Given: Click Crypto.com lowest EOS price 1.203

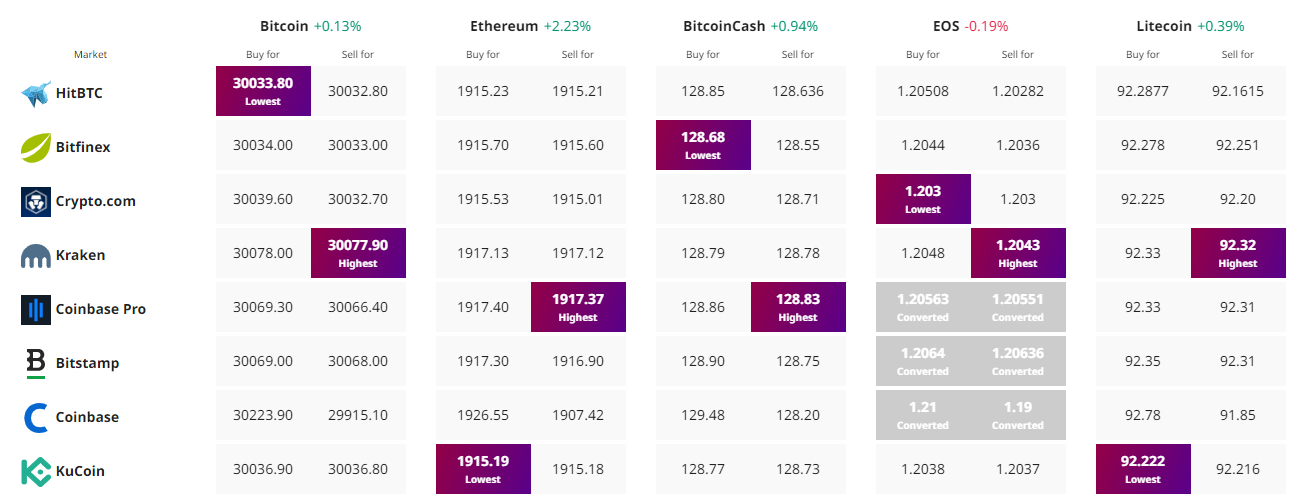Looking at the screenshot, I should (923, 199).
